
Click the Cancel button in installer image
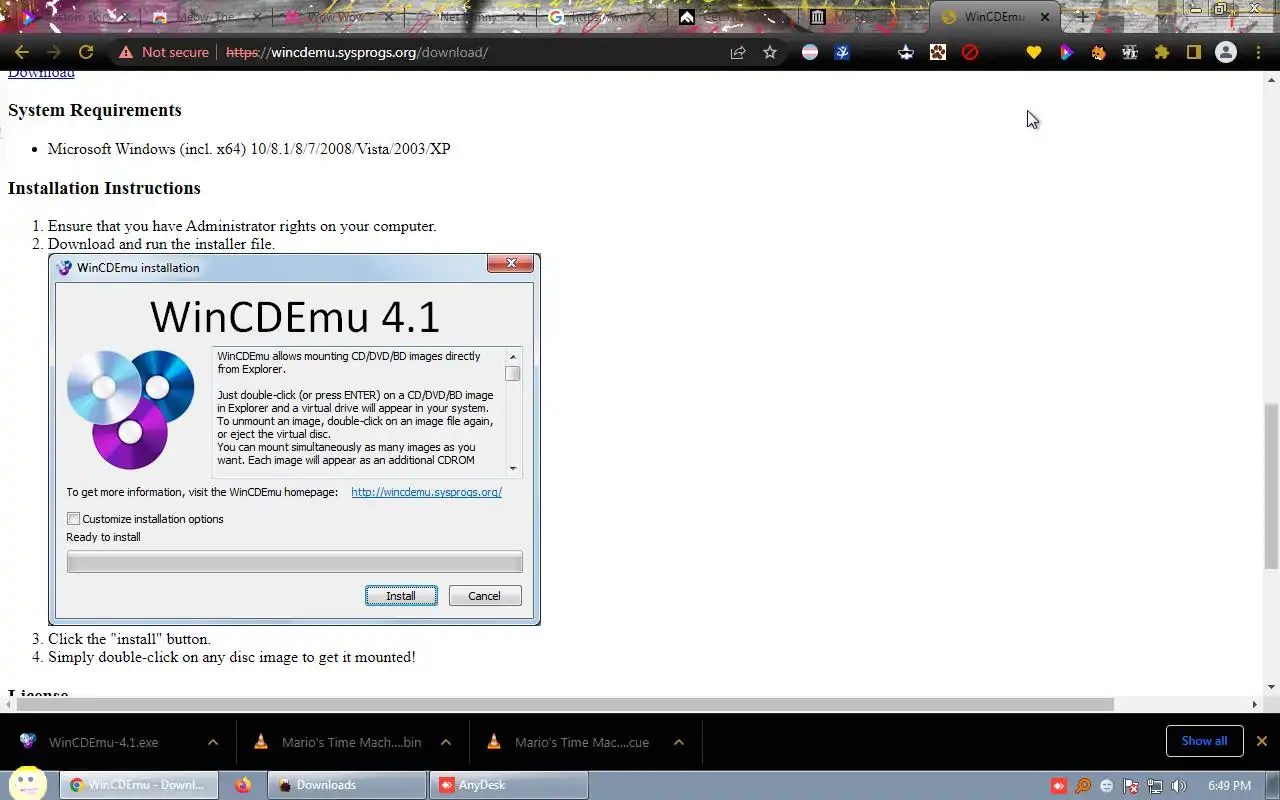(x=485, y=596)
